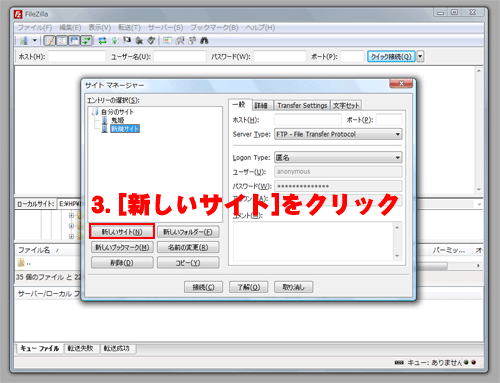The height and width of the screenshot is (383, 500).
Task: Click the 名前の変更(R) button
Action: 188,247
